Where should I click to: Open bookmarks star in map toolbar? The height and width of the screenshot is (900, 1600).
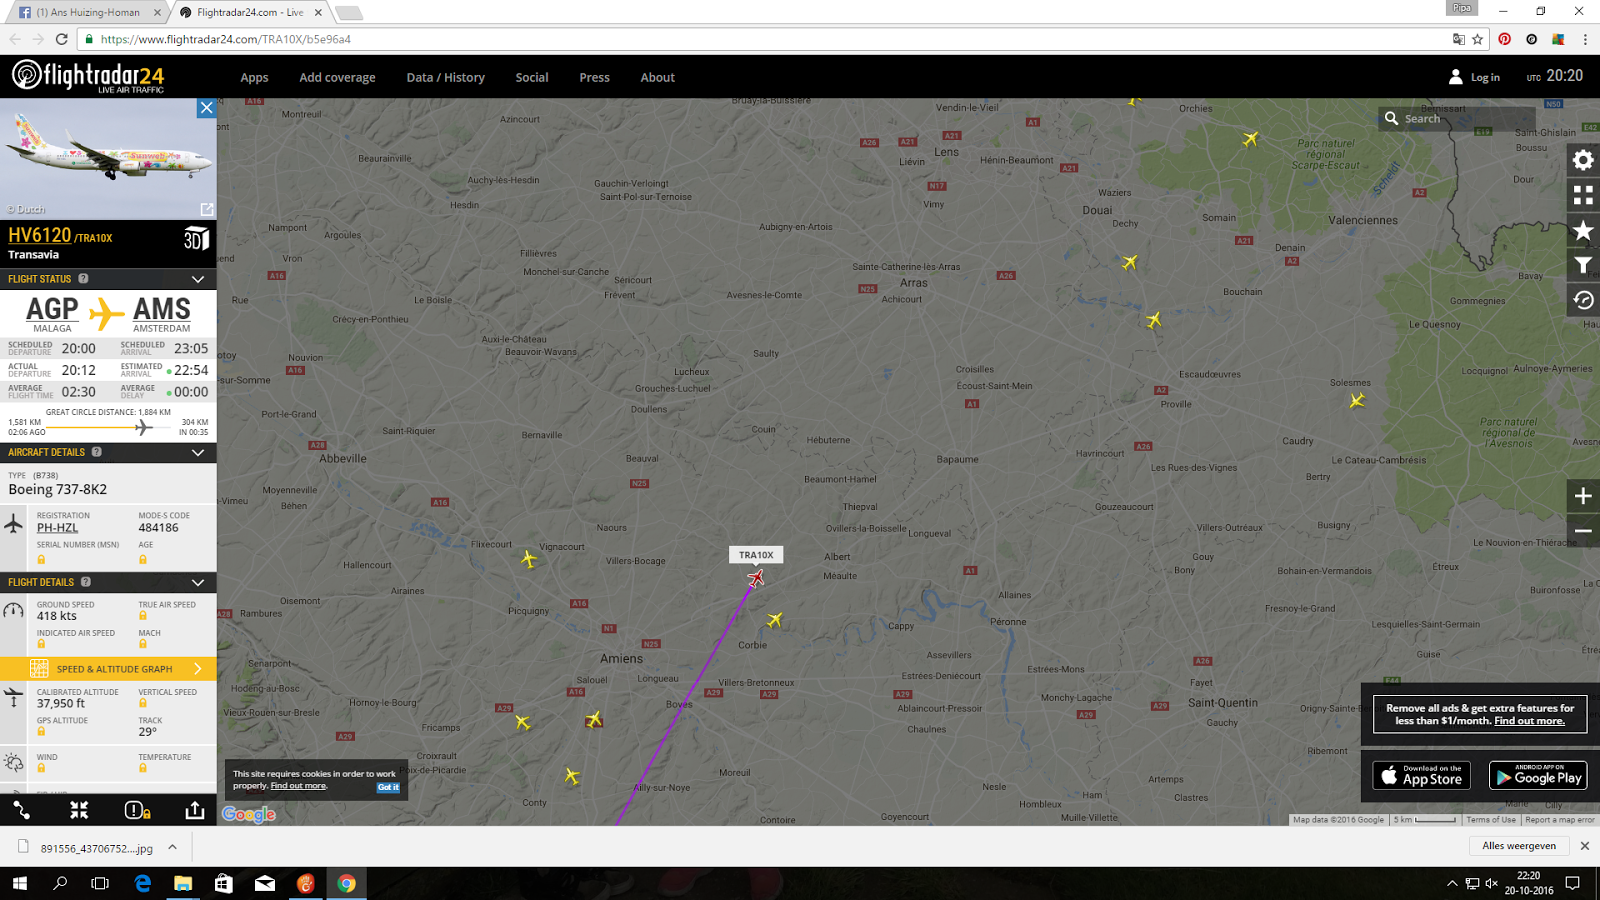[1583, 231]
